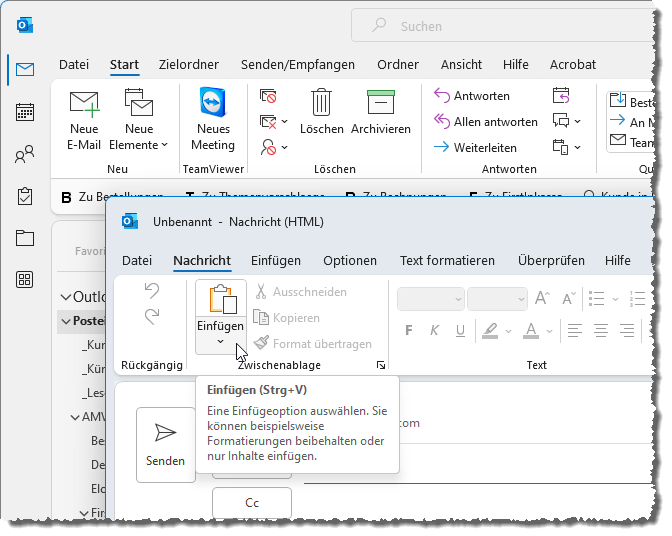Image resolution: width=672 pixels, height=536 pixels.
Task: Open bullet list style dropdown
Action: tap(615, 299)
